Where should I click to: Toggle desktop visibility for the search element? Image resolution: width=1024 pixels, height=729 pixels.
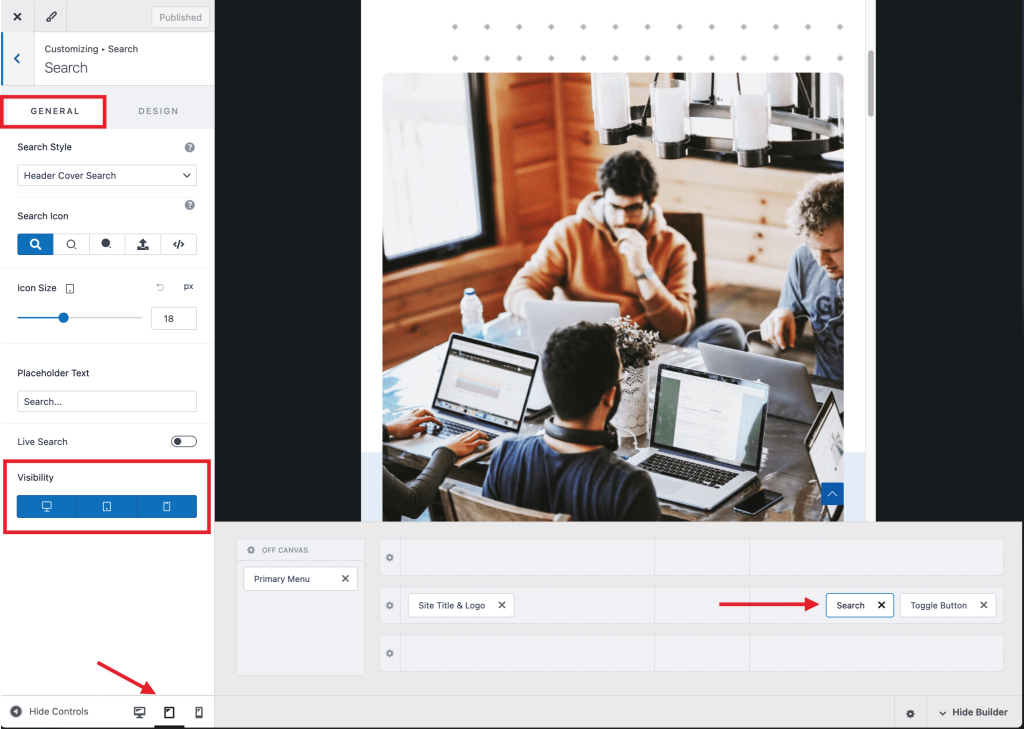[x=47, y=507]
